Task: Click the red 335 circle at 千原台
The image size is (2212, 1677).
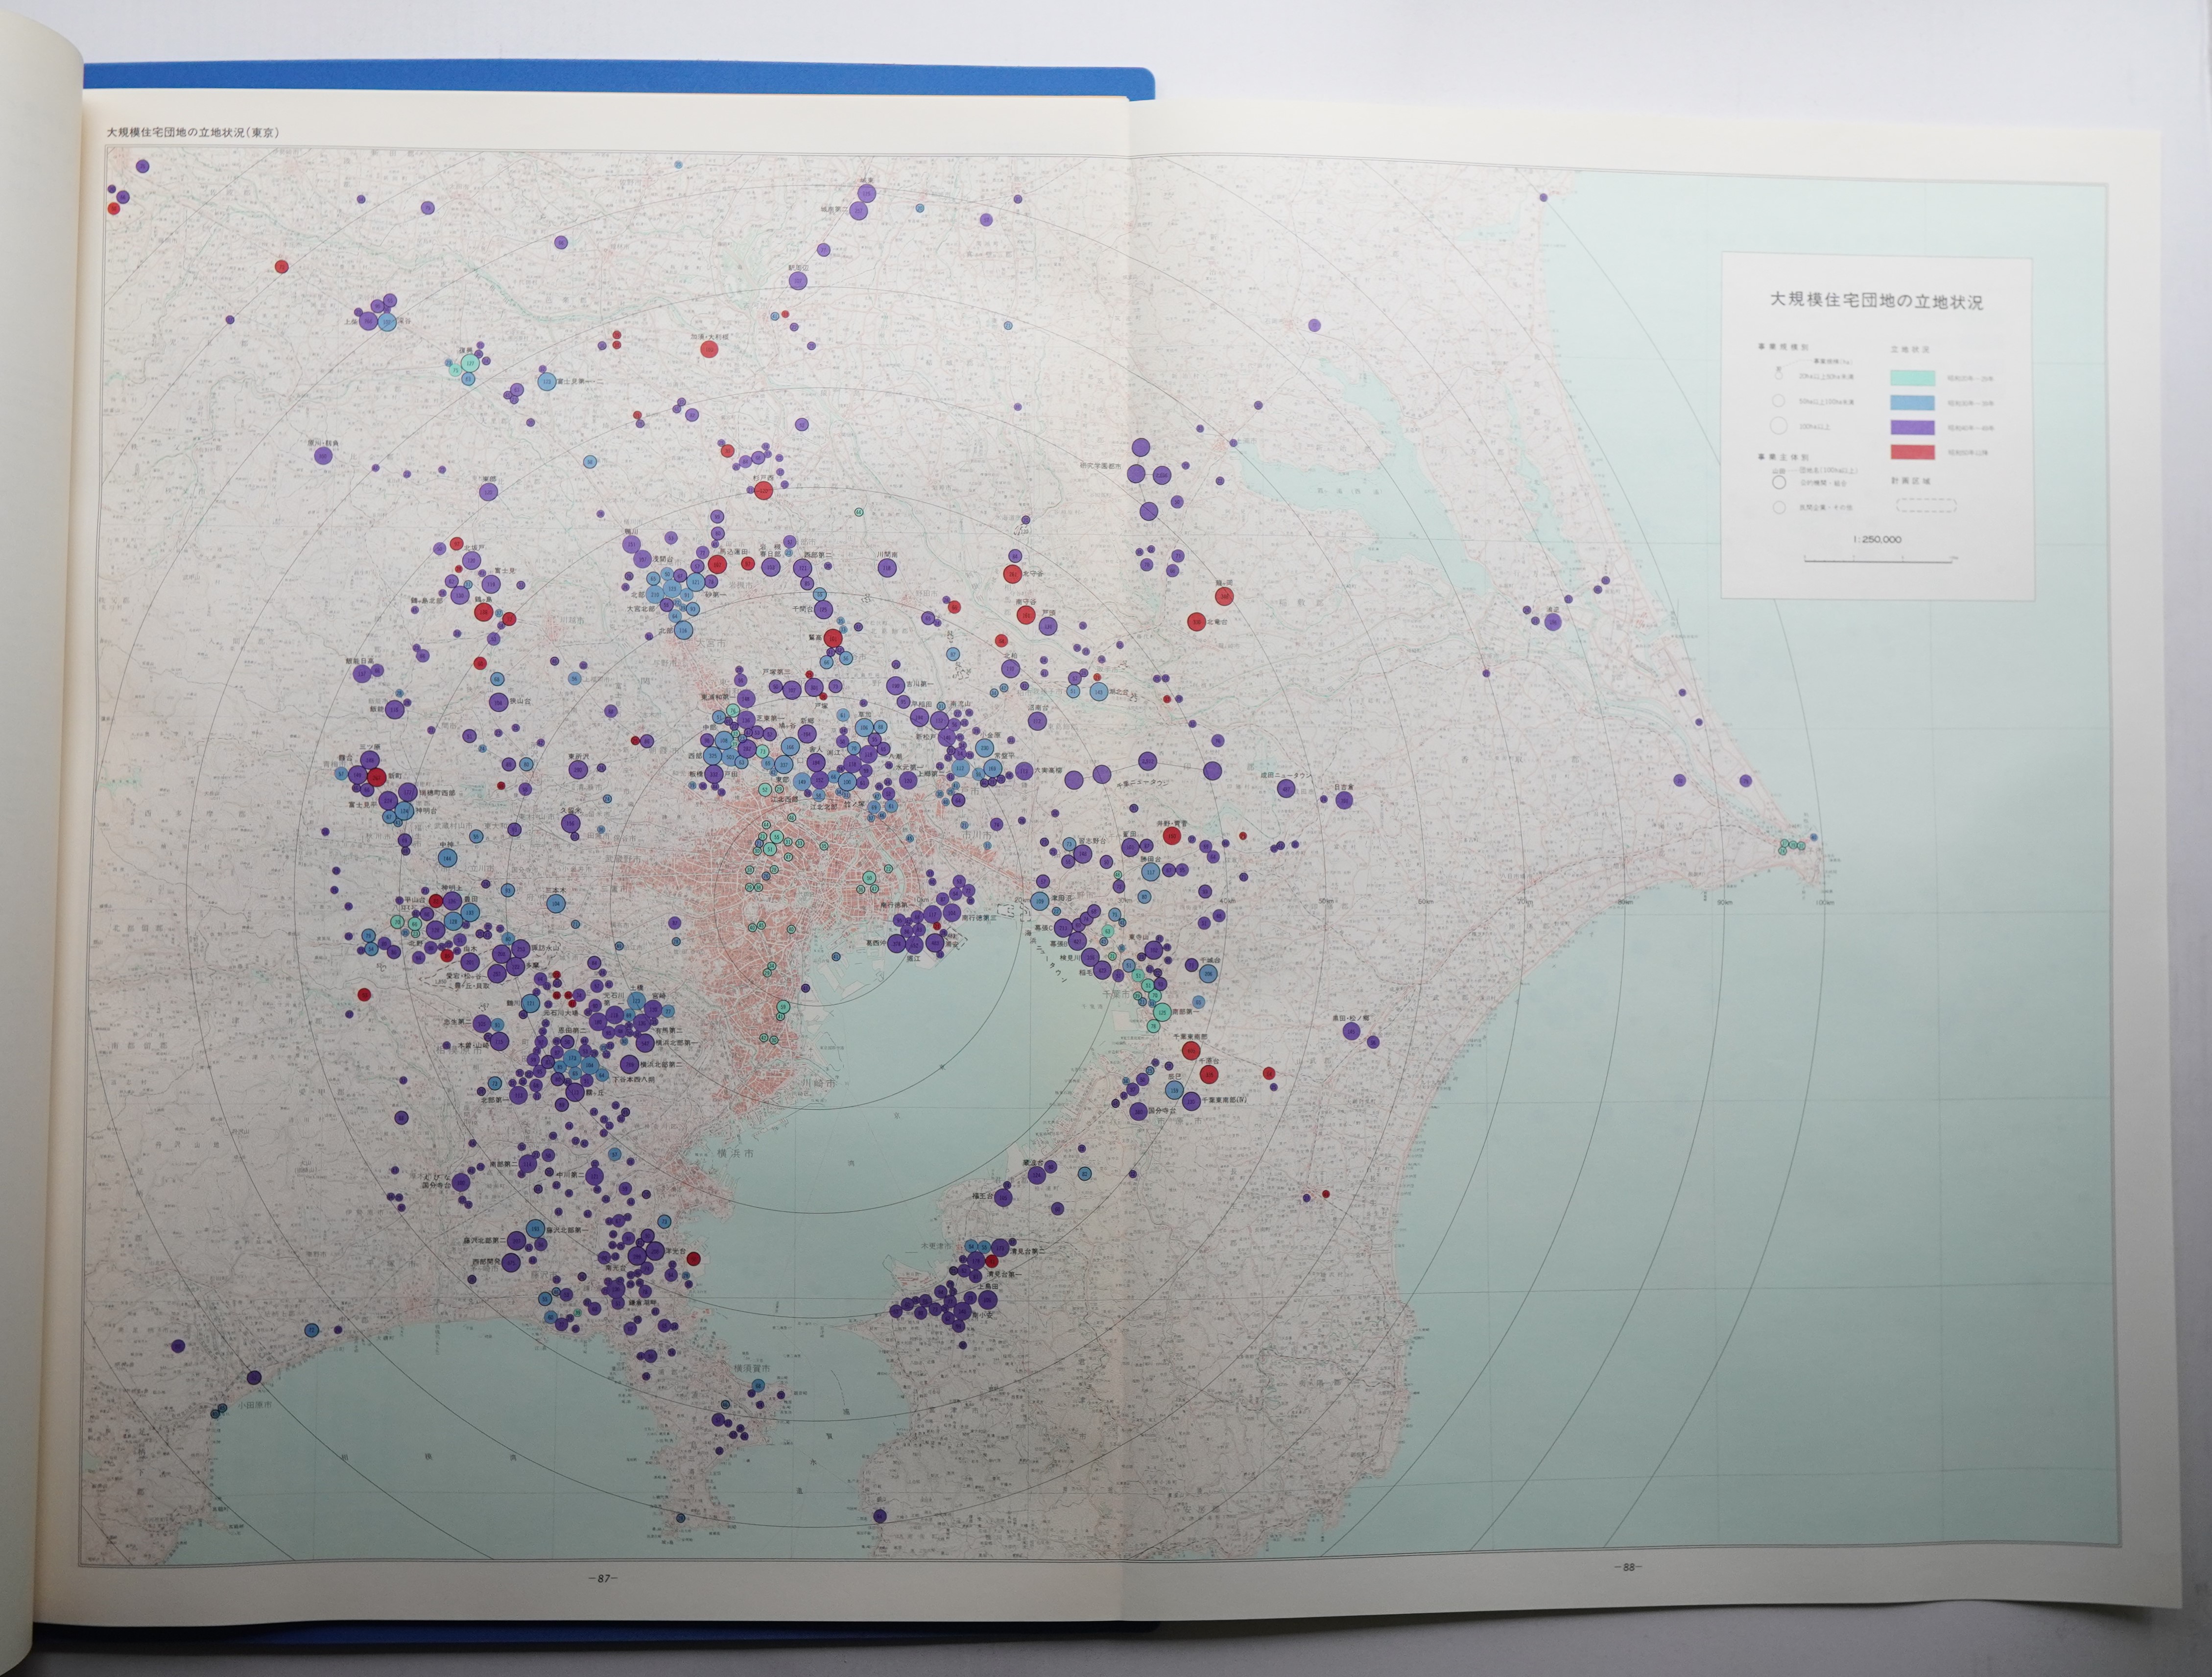Action: [1209, 1074]
